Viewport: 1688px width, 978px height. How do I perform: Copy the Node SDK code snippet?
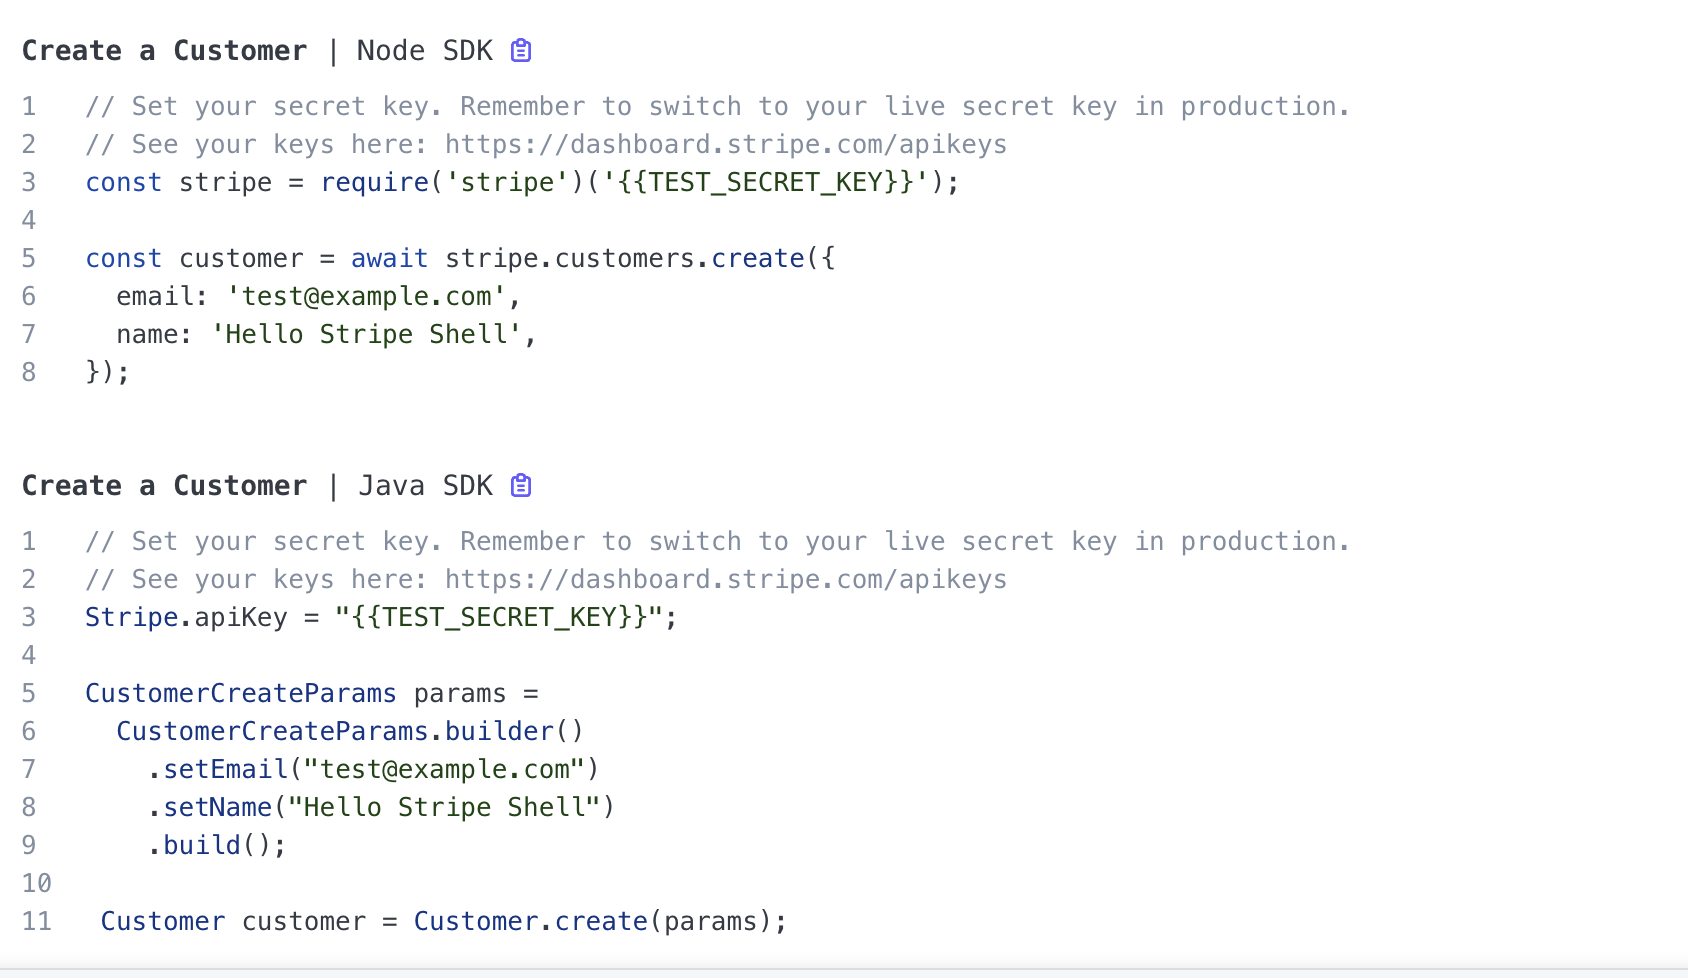pos(521,51)
